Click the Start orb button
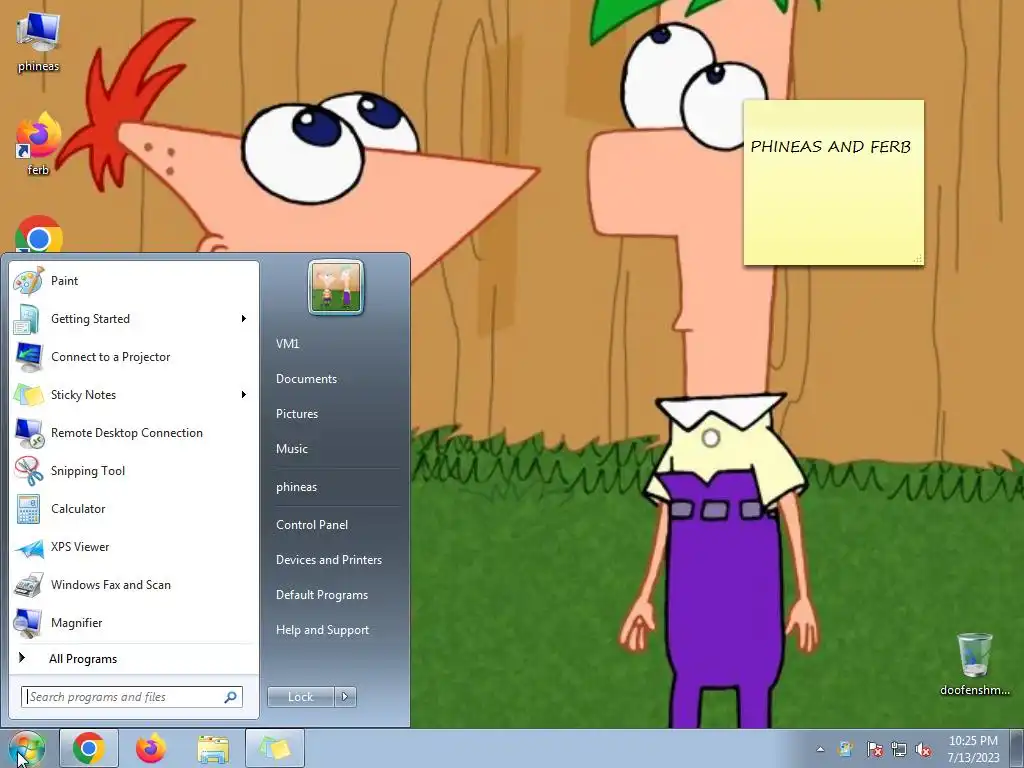 [x=26, y=748]
